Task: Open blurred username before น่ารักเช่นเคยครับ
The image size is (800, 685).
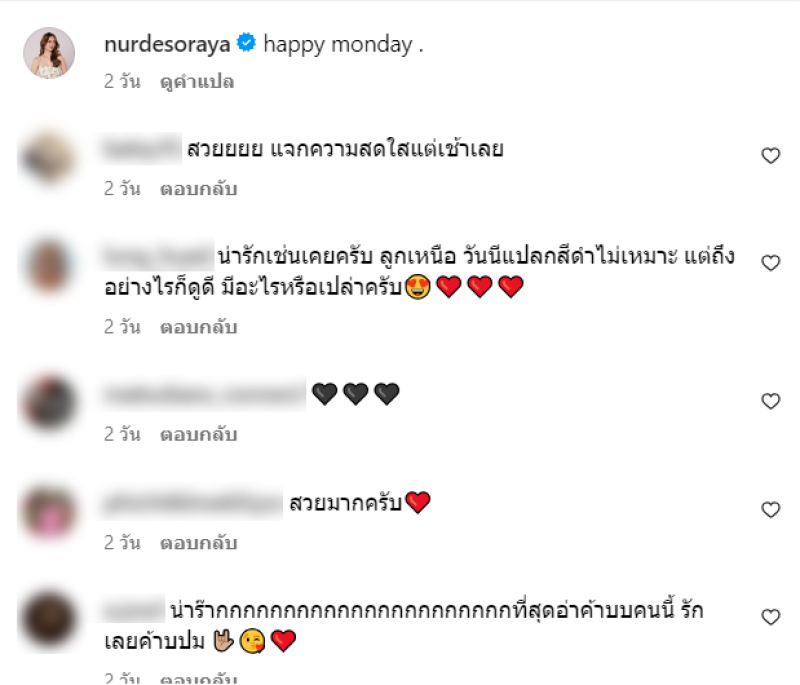Action: pos(158,256)
